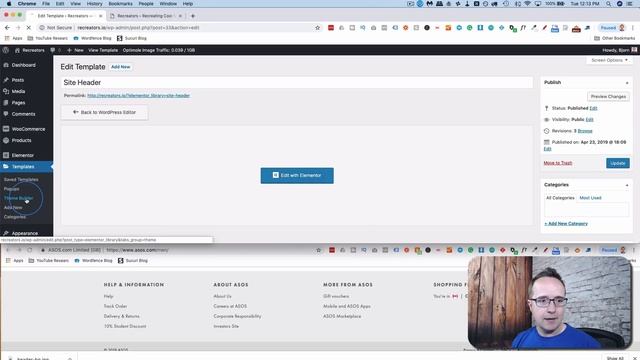The height and width of the screenshot is (360, 640).
Task: Select Categories submenu under Templates
Action: point(15,217)
